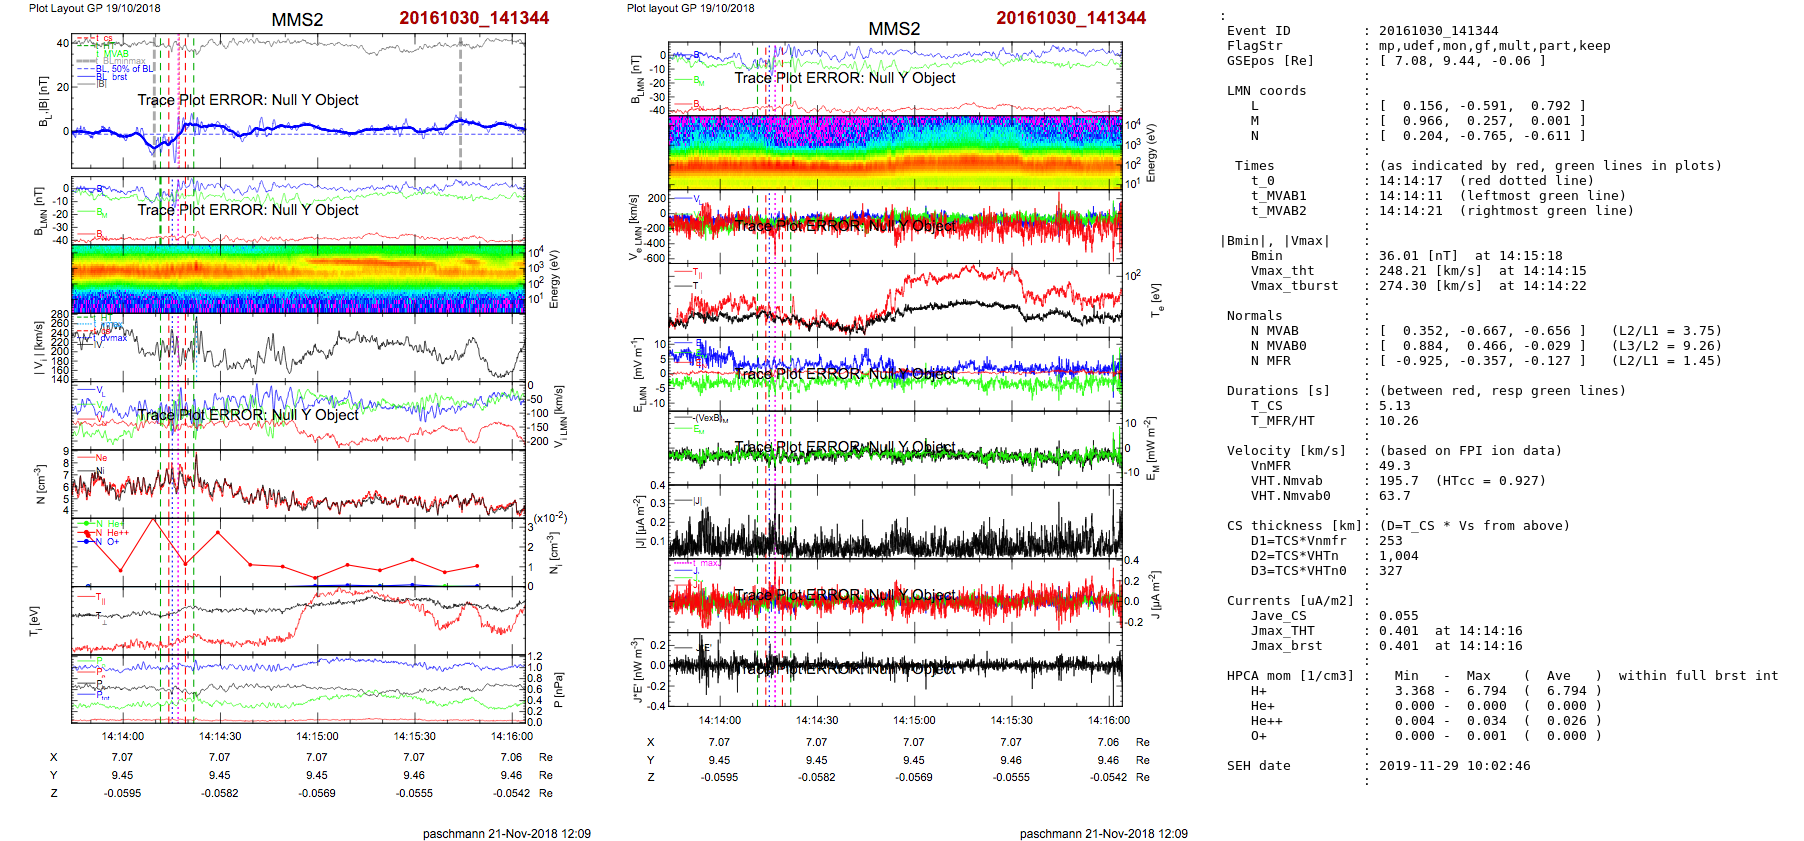Click the (x10-2) scale factor label
The image size is (1804, 841).
[550, 518]
